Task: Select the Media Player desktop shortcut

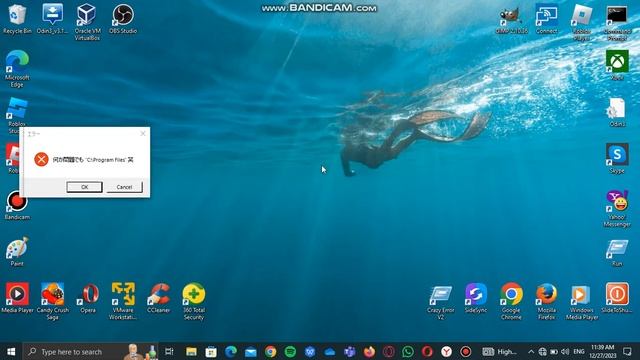Action: (x=17, y=298)
